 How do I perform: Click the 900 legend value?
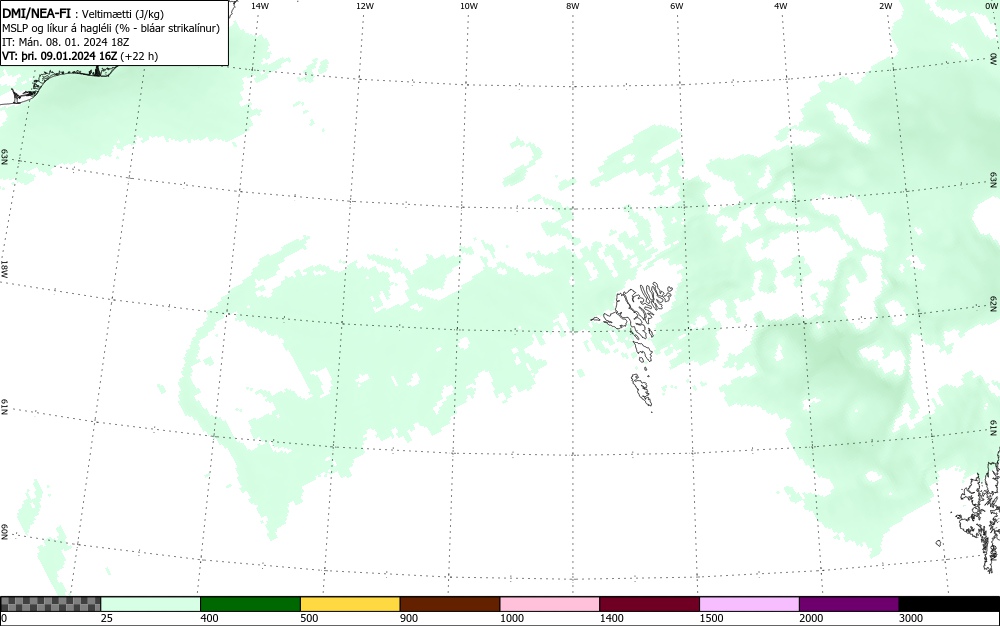coord(409,618)
